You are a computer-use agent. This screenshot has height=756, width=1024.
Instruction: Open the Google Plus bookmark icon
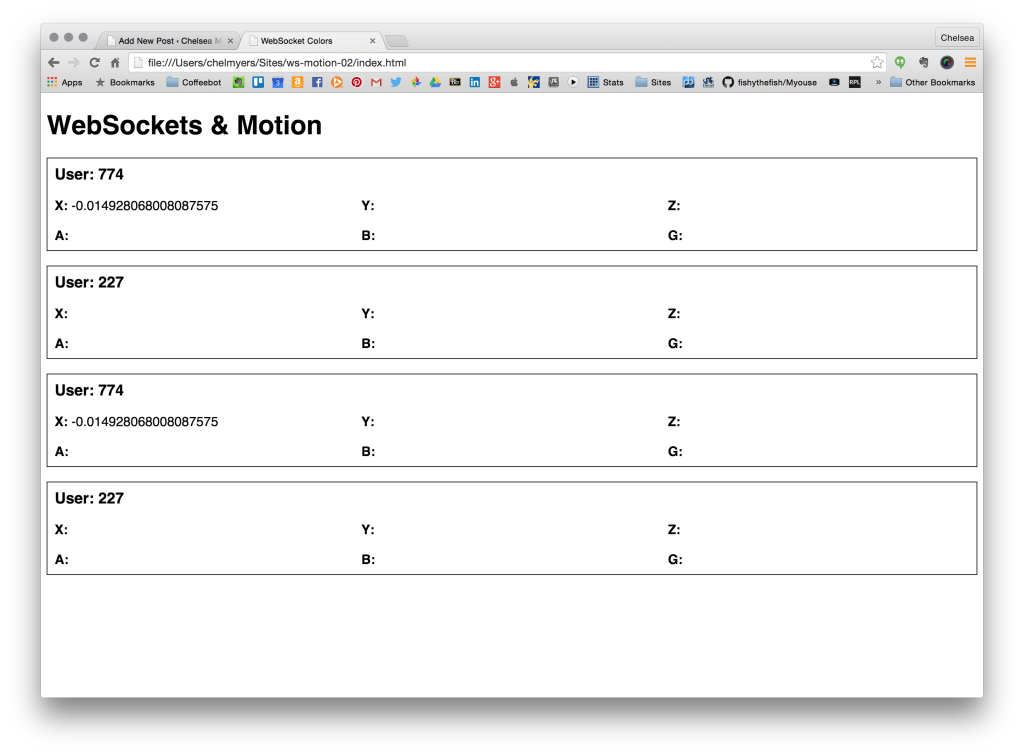tap(494, 82)
